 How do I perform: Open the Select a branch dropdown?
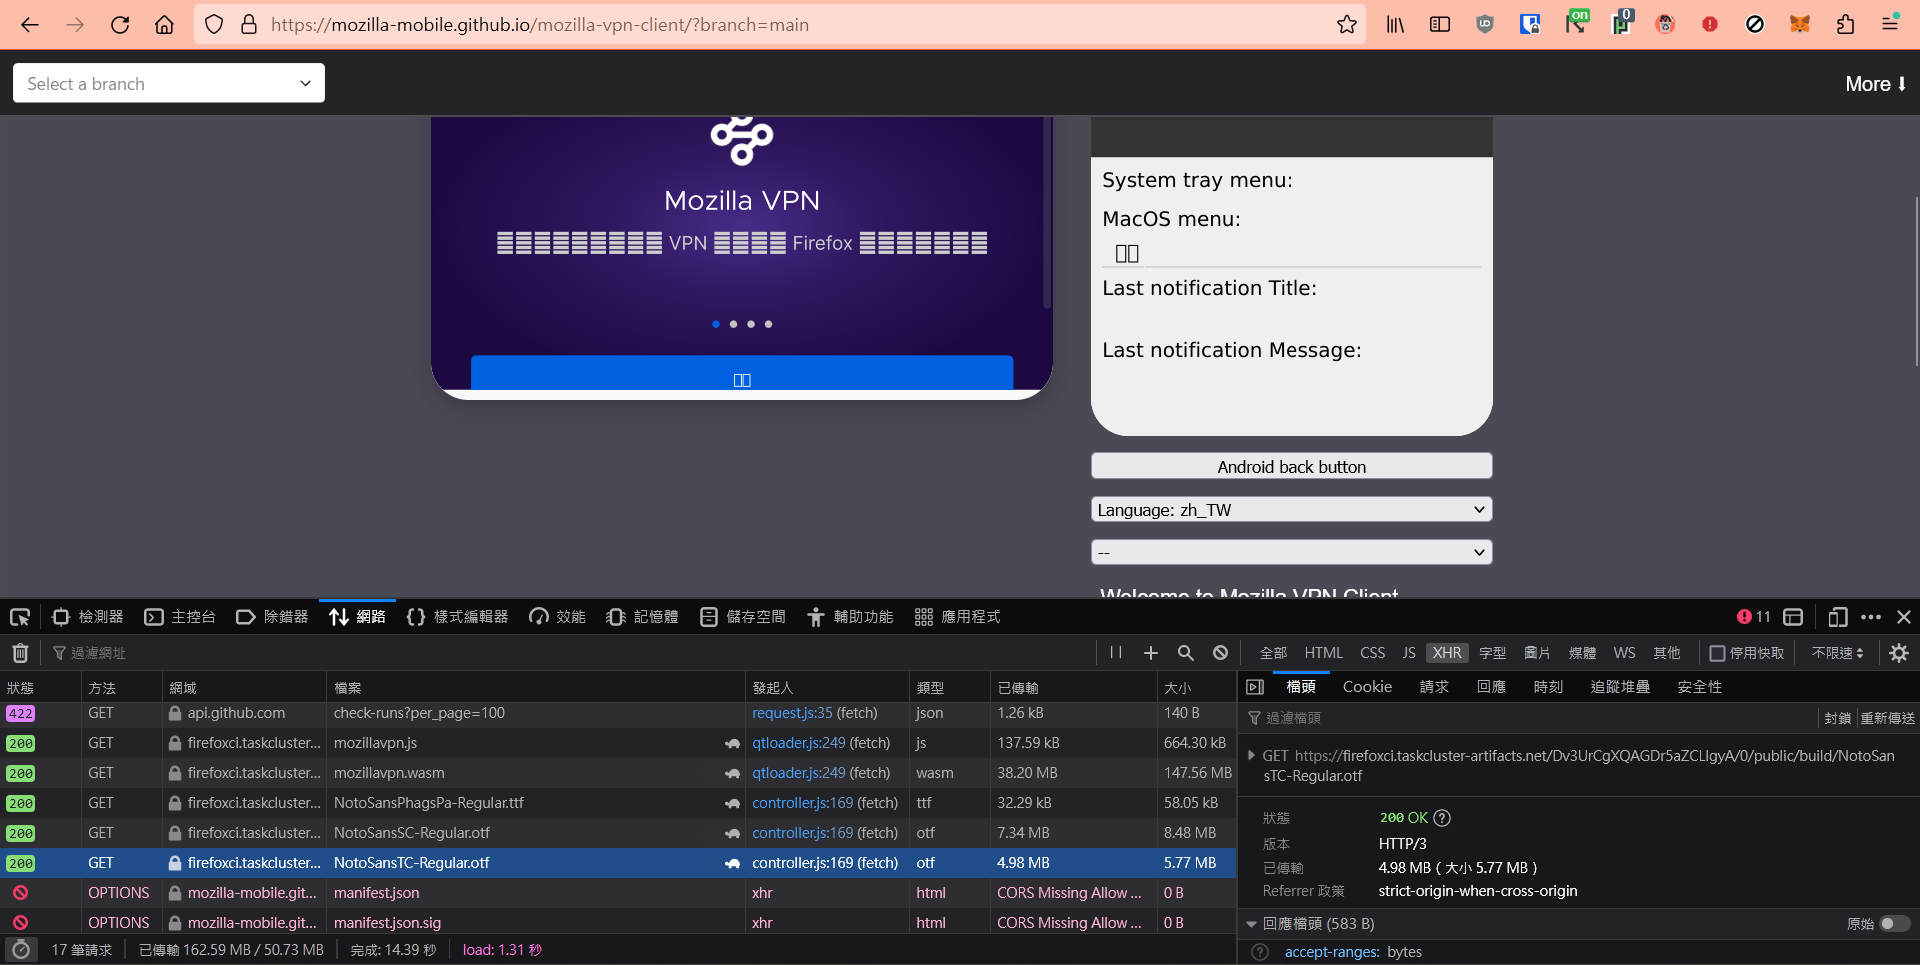coord(169,83)
